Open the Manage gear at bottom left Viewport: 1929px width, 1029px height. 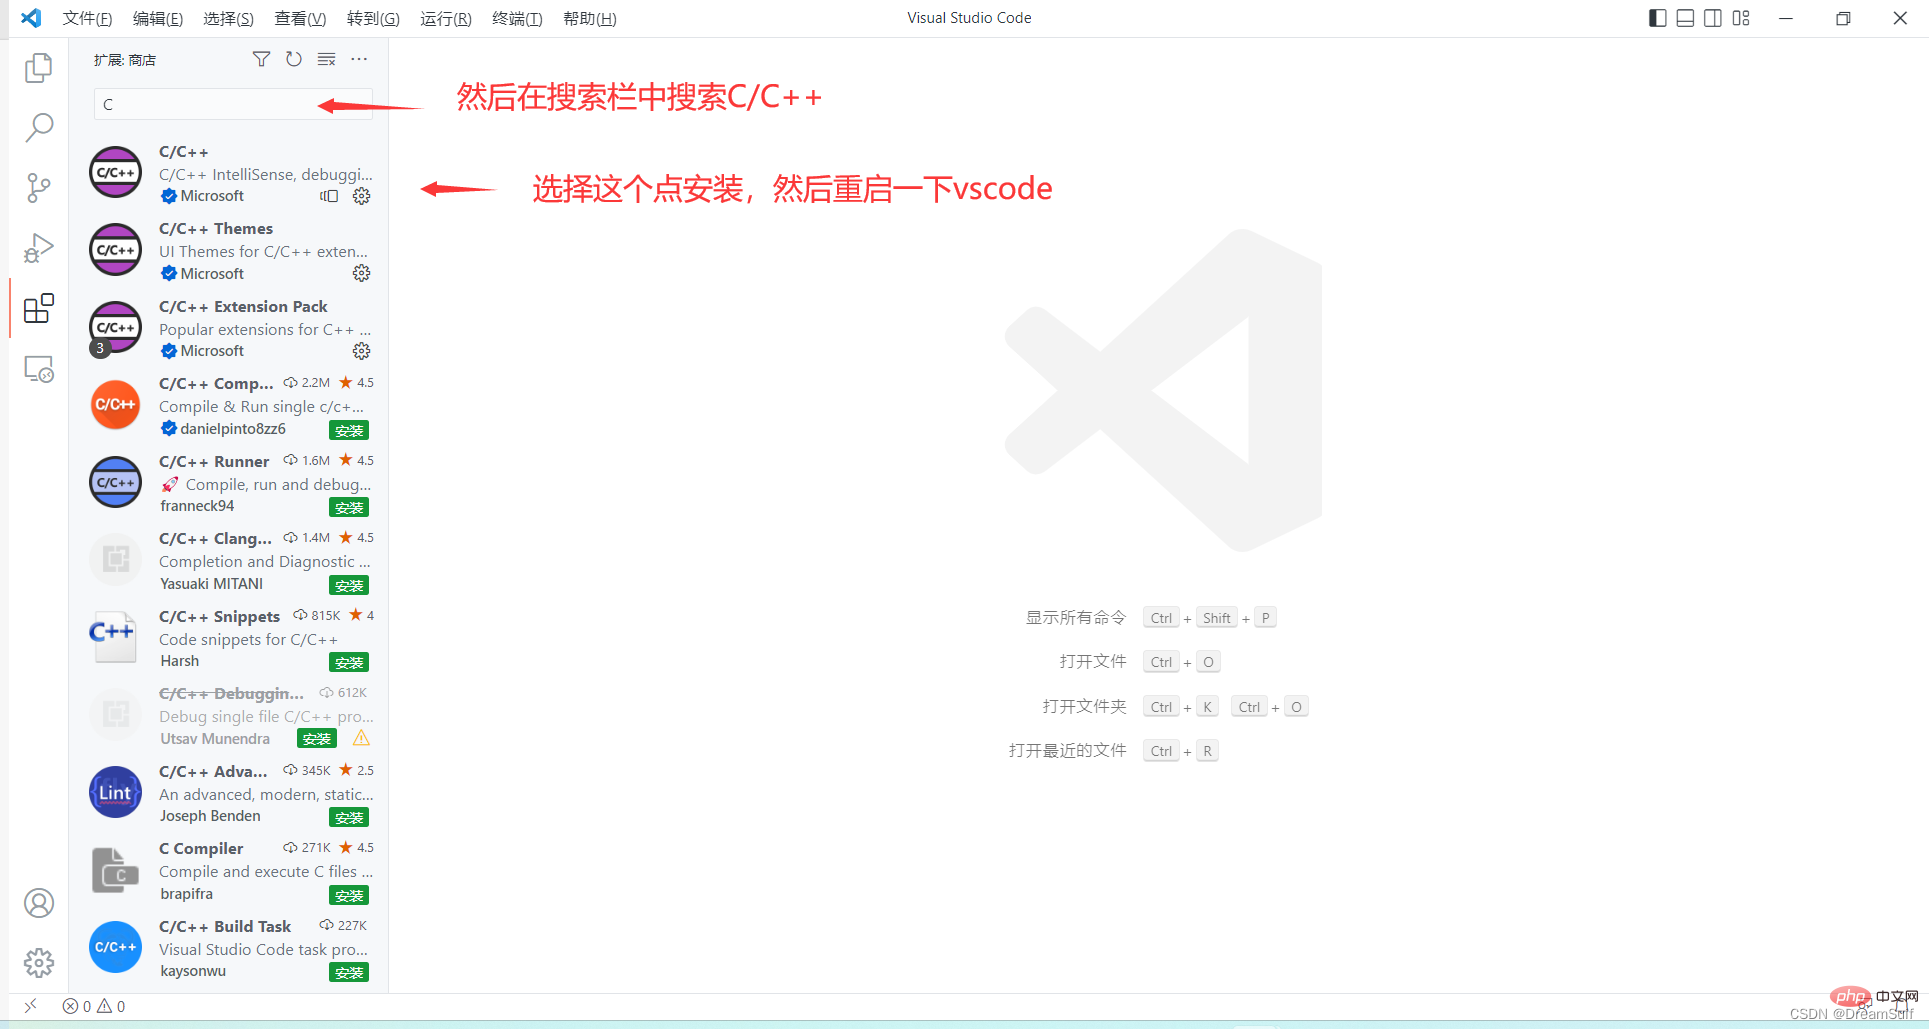point(38,962)
